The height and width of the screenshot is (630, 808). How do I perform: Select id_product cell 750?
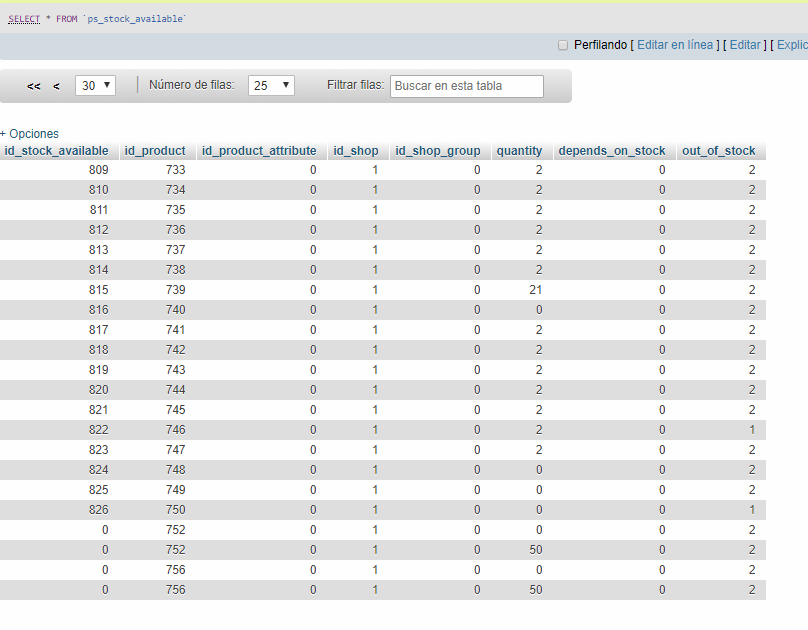click(176, 510)
